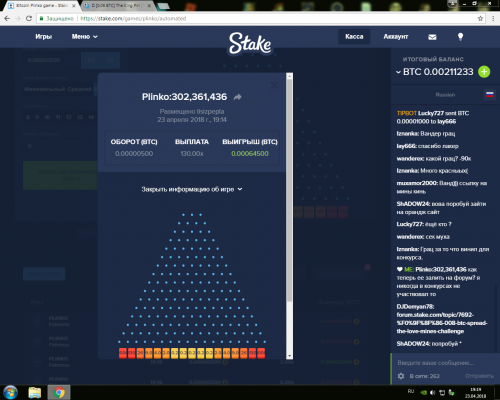The height and width of the screenshot is (400, 500).
Task: Click the NVIDIA tray icon
Action: point(423,392)
